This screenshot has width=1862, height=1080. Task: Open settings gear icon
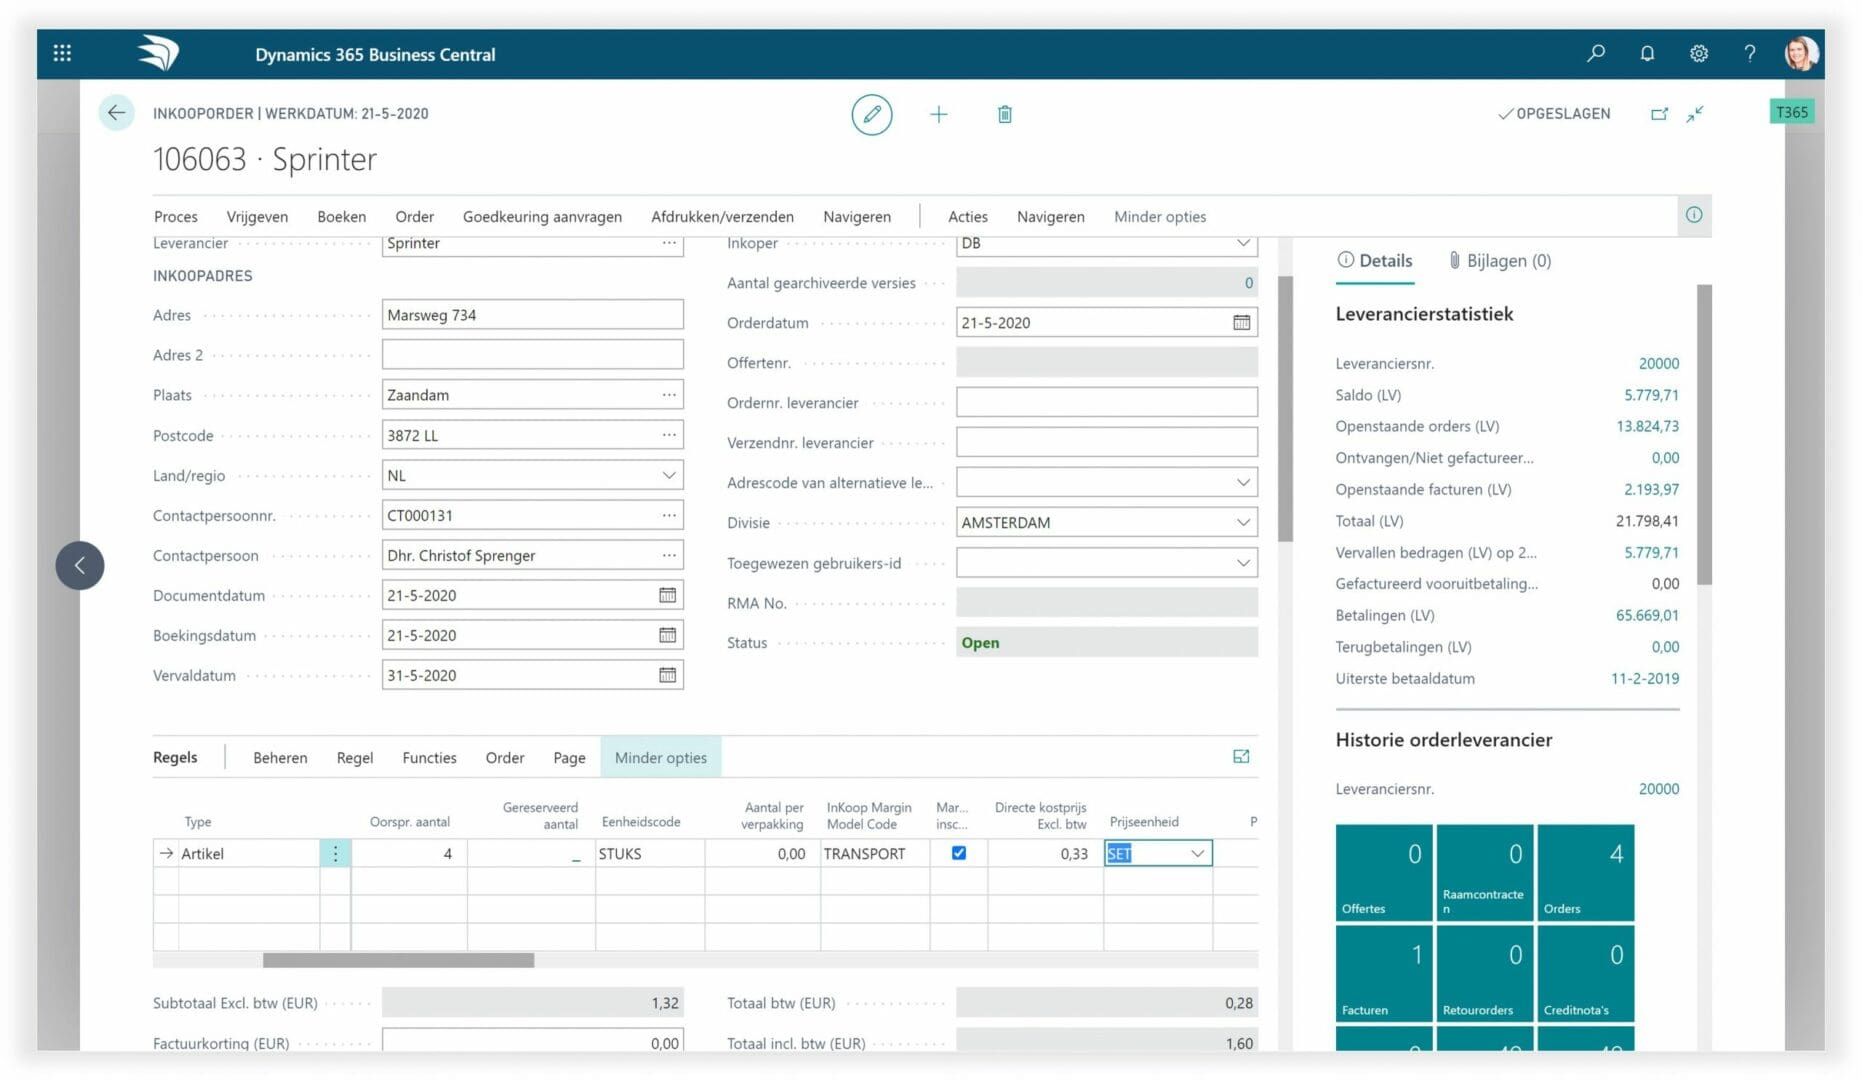click(x=1699, y=53)
